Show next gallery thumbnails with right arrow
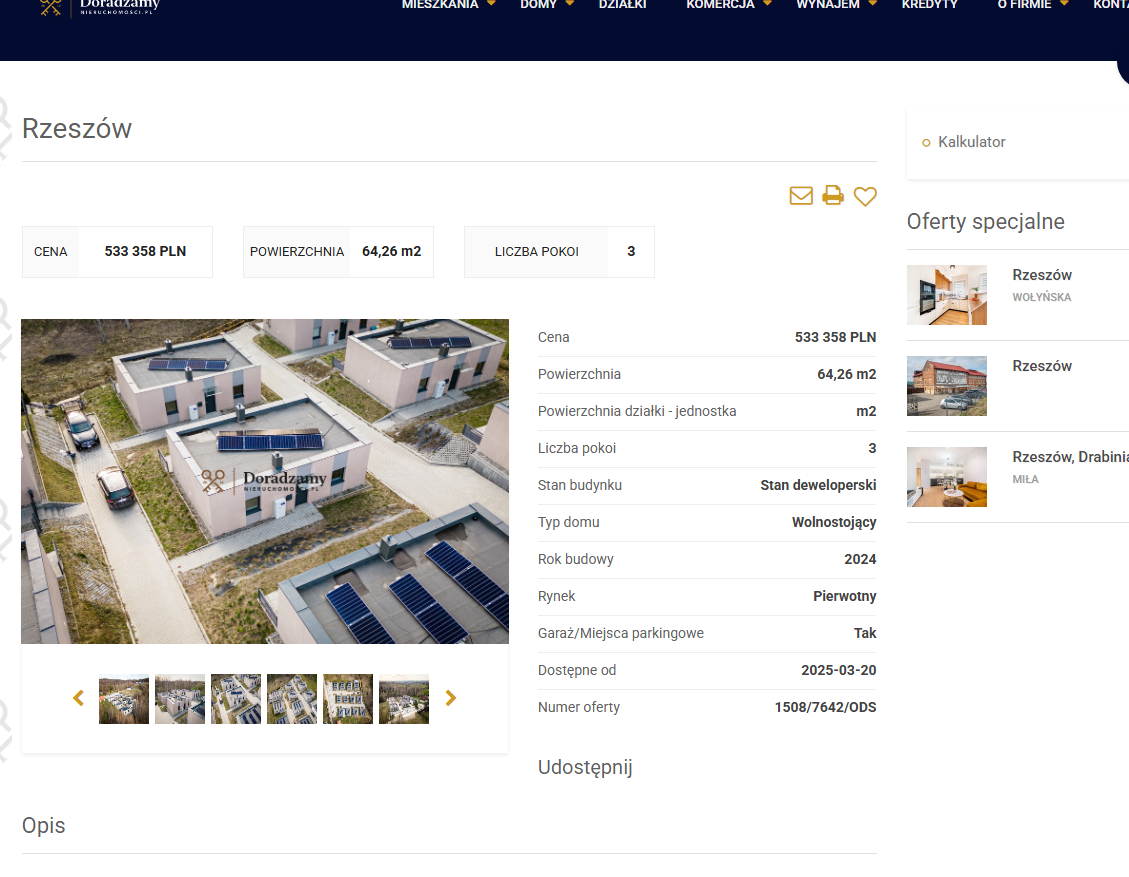Viewport: 1129px width, 877px height. click(451, 698)
